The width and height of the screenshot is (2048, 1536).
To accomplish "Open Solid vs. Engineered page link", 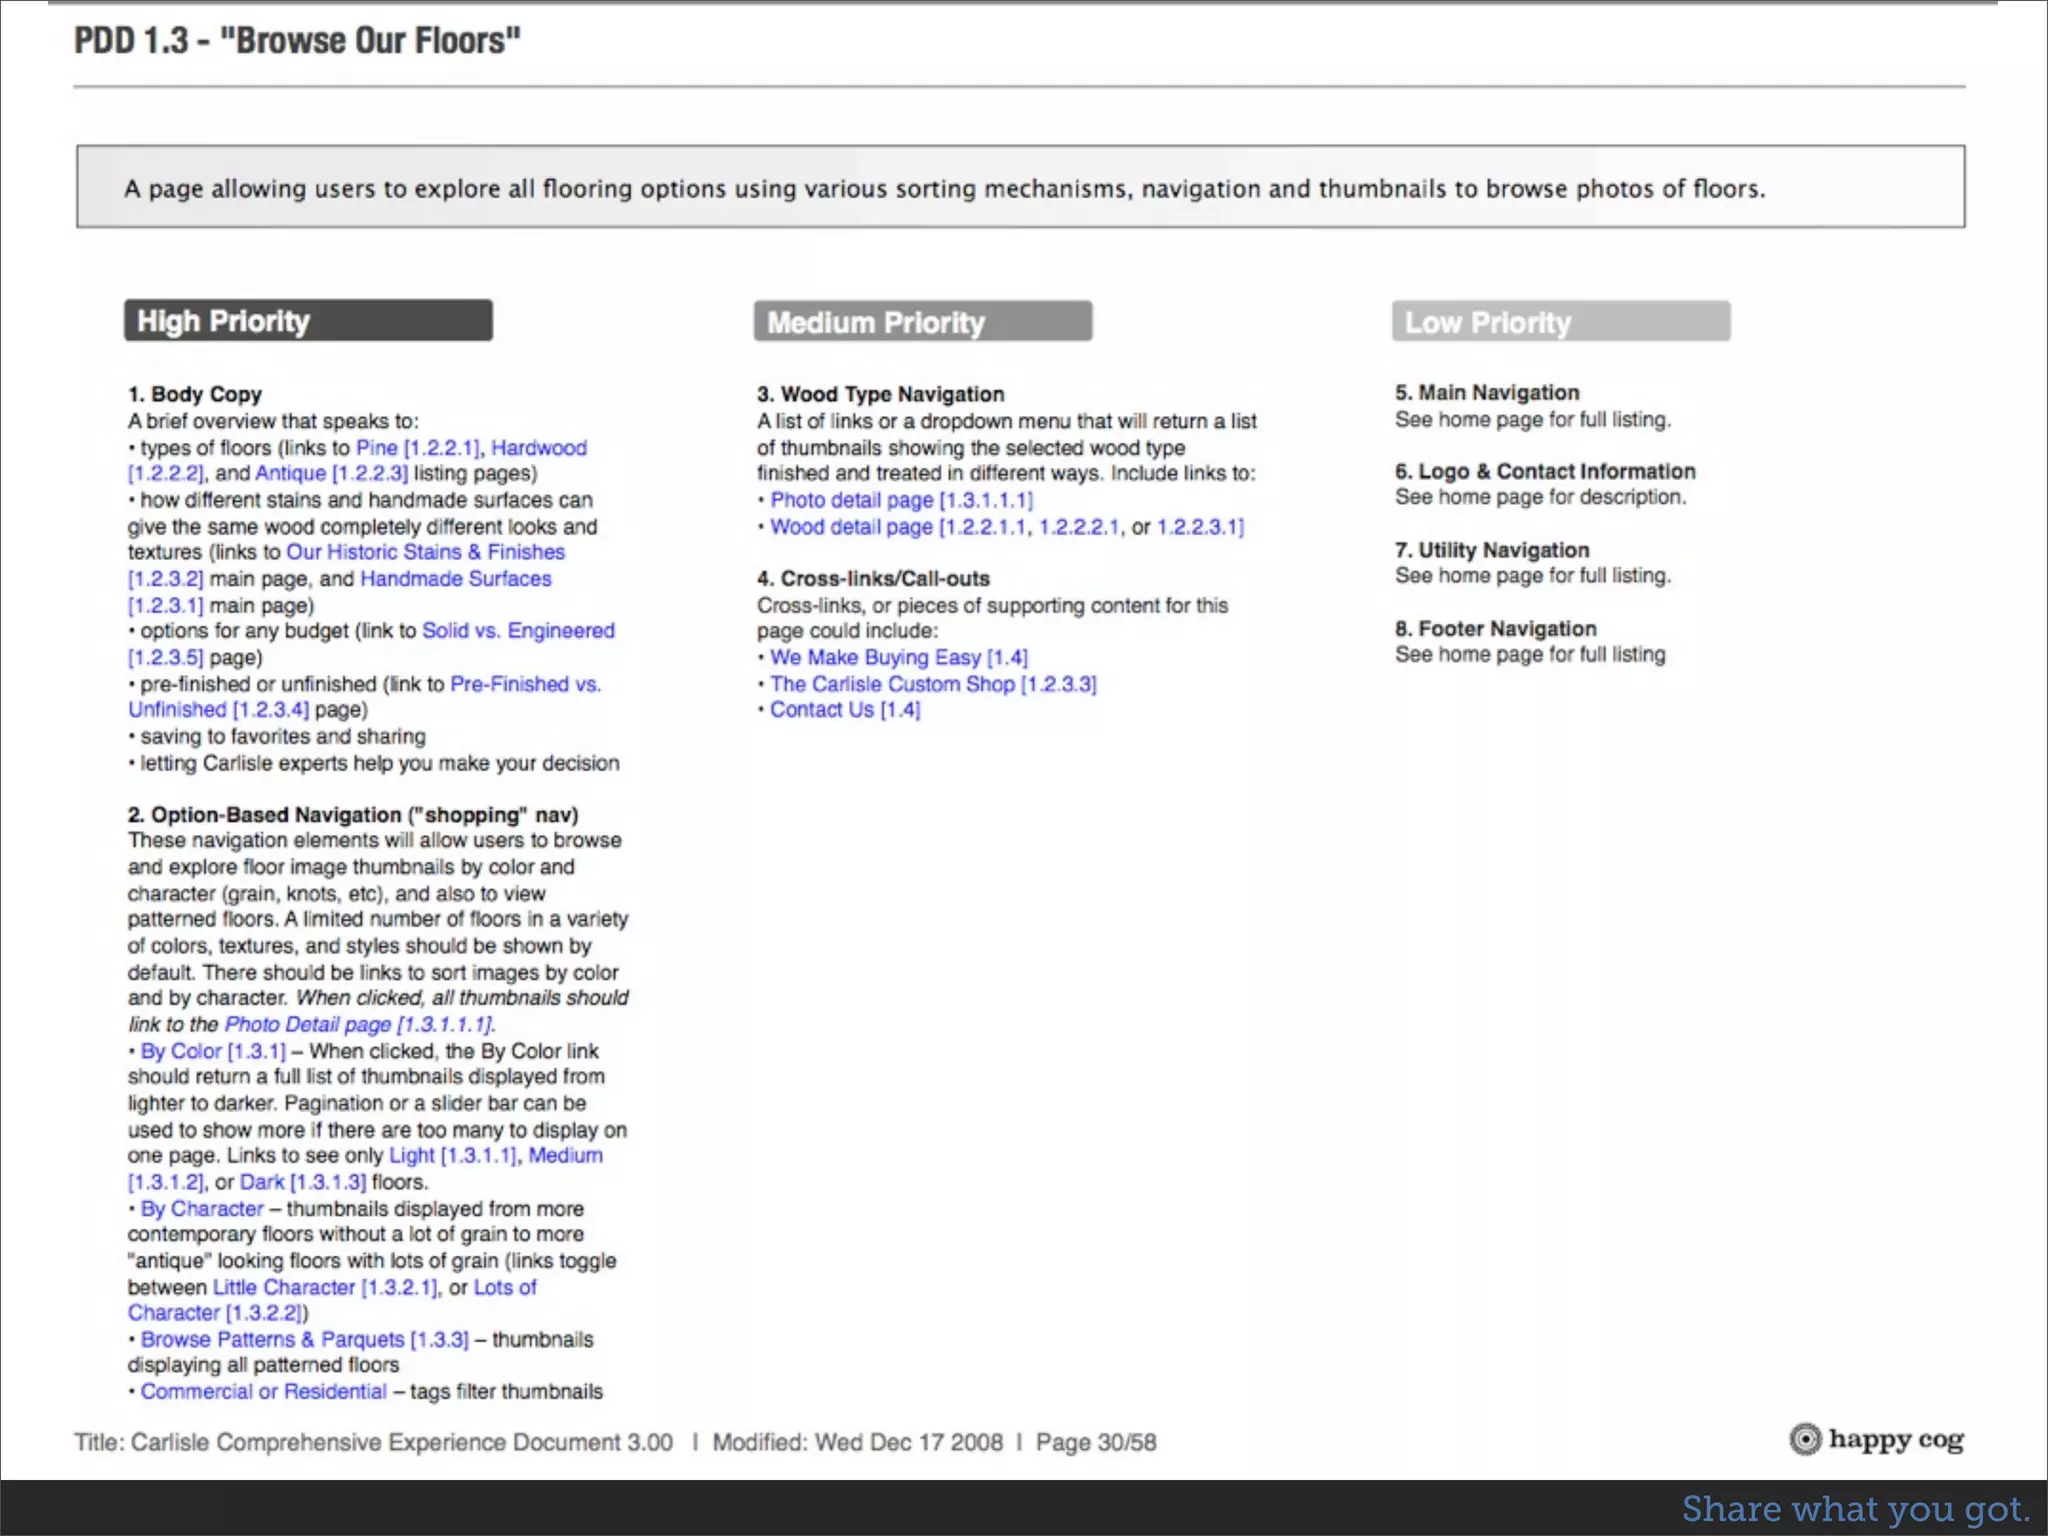I will pos(518,631).
